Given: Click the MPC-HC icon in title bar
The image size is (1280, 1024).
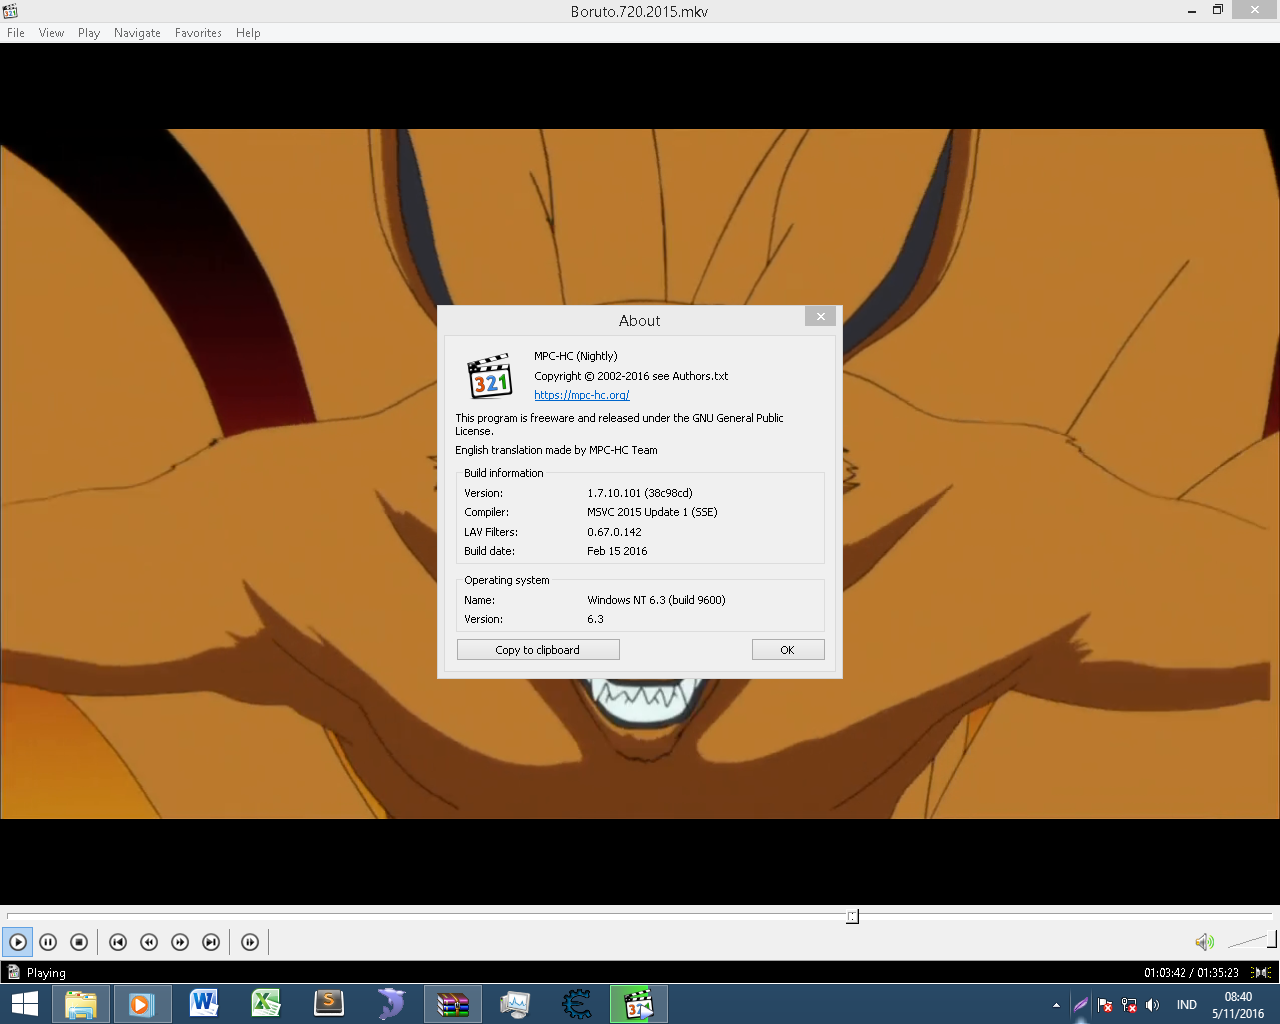Looking at the screenshot, I should pos(11,11).
